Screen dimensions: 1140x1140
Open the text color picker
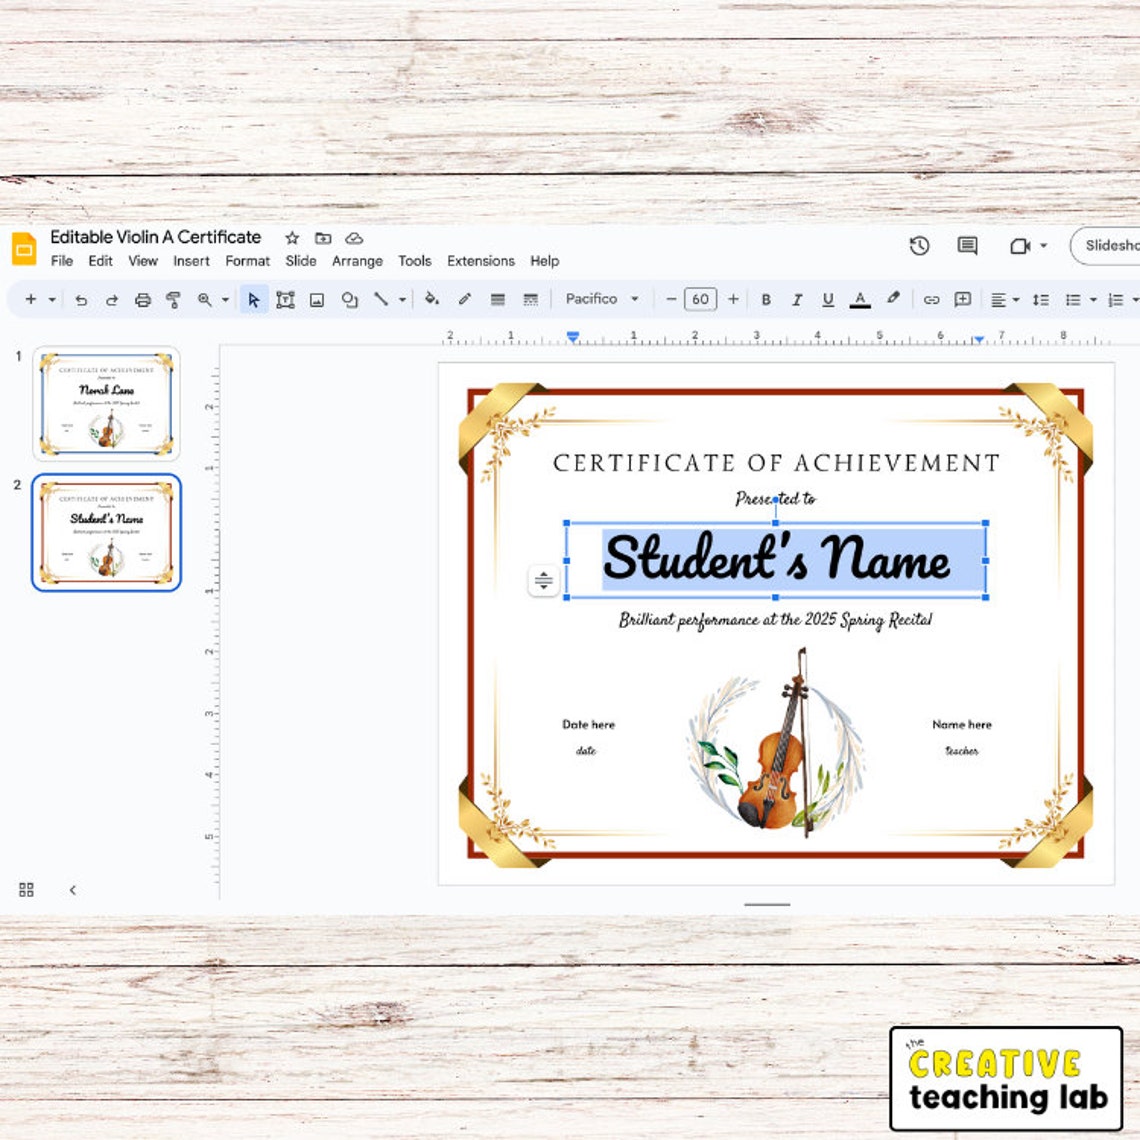(x=861, y=299)
